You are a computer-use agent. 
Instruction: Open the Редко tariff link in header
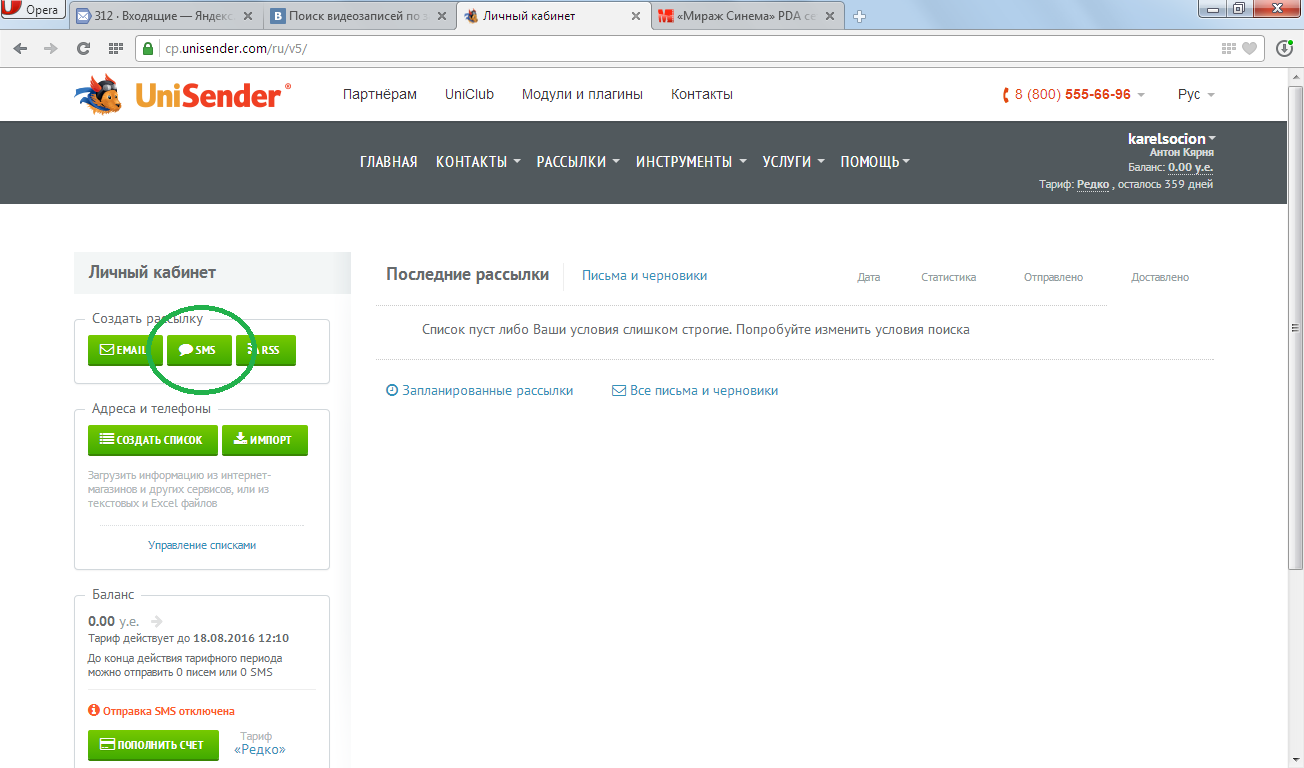pos(1093,185)
